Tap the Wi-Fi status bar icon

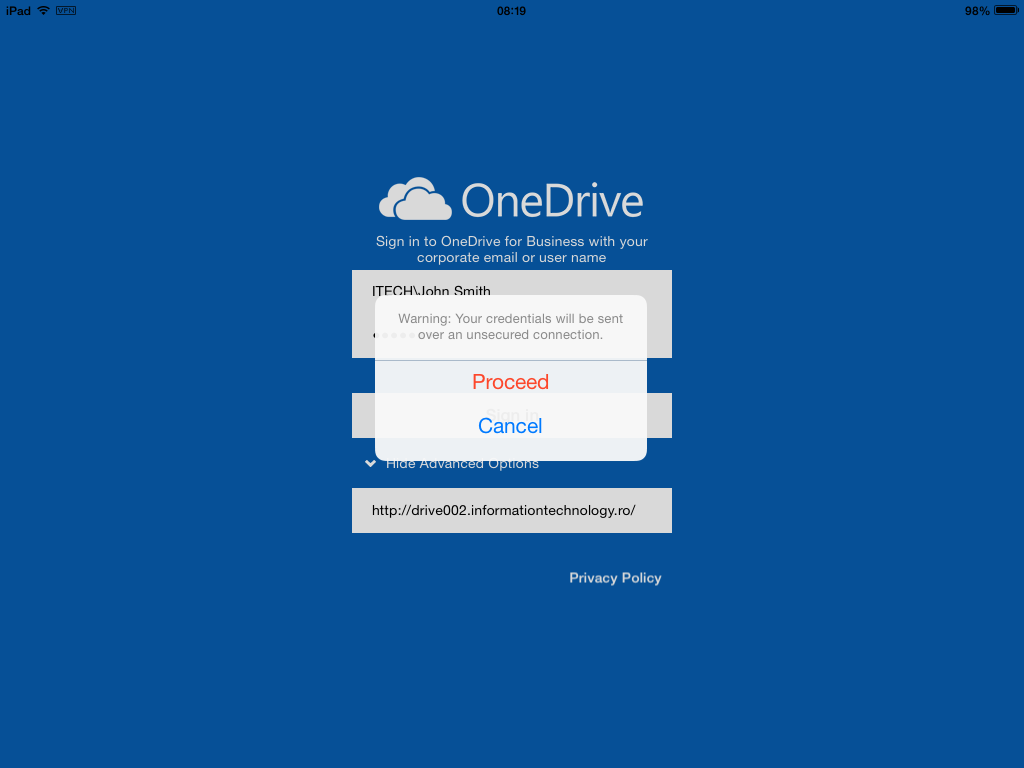pos(44,10)
